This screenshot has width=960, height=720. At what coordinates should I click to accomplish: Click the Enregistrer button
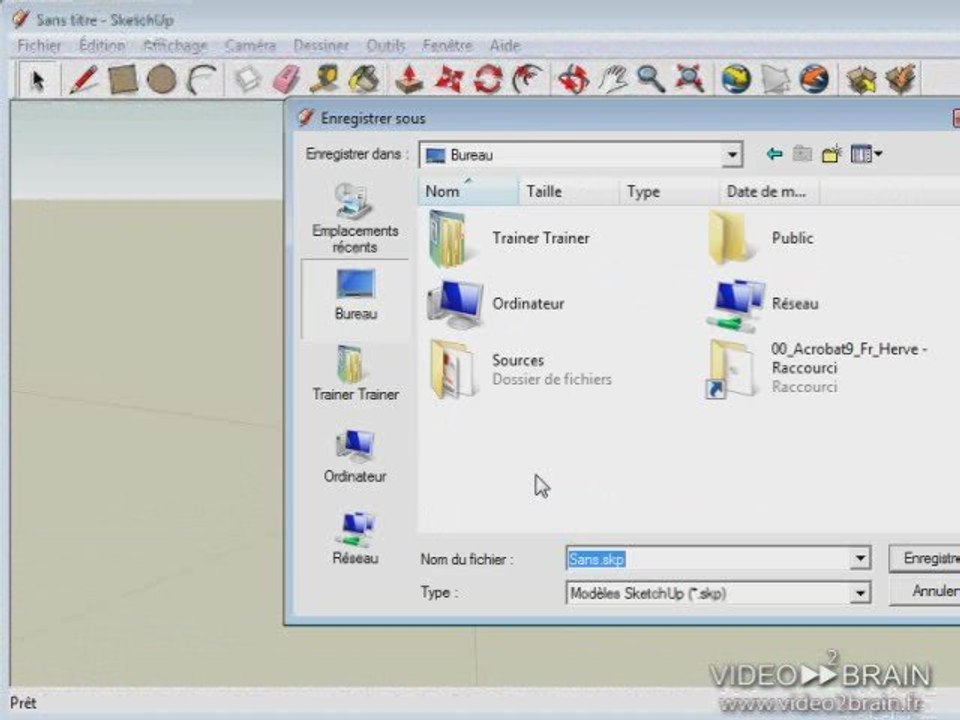click(x=924, y=558)
